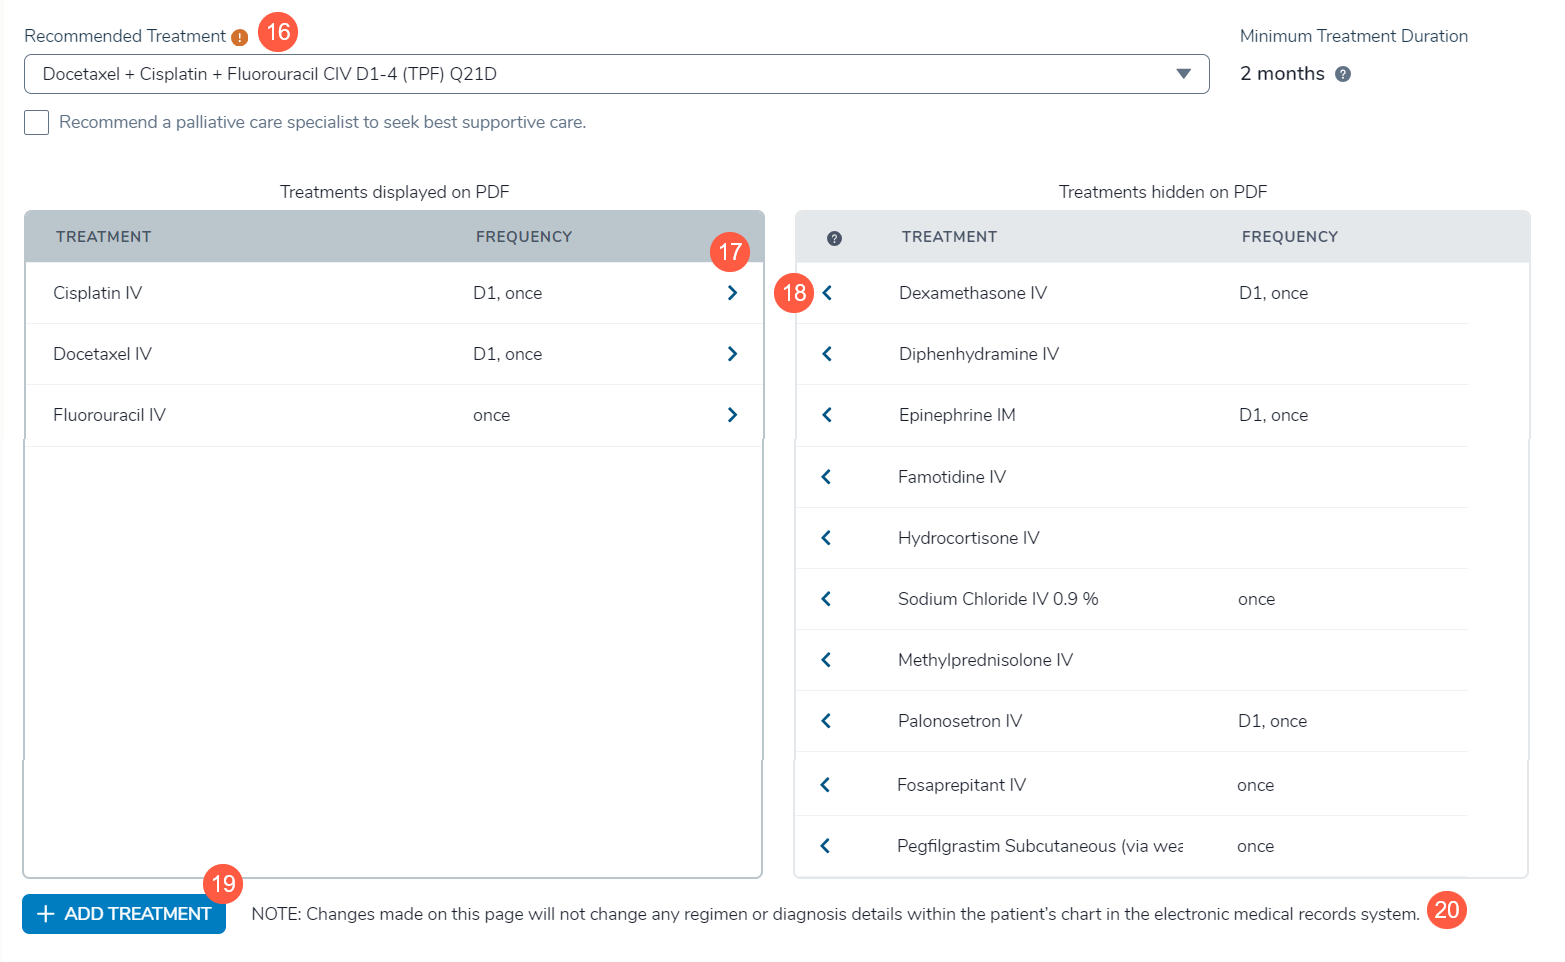Viewport: 1565px width, 962px height.
Task: Enable palliative care specialist recommendation checkbox
Action: pos(37,123)
